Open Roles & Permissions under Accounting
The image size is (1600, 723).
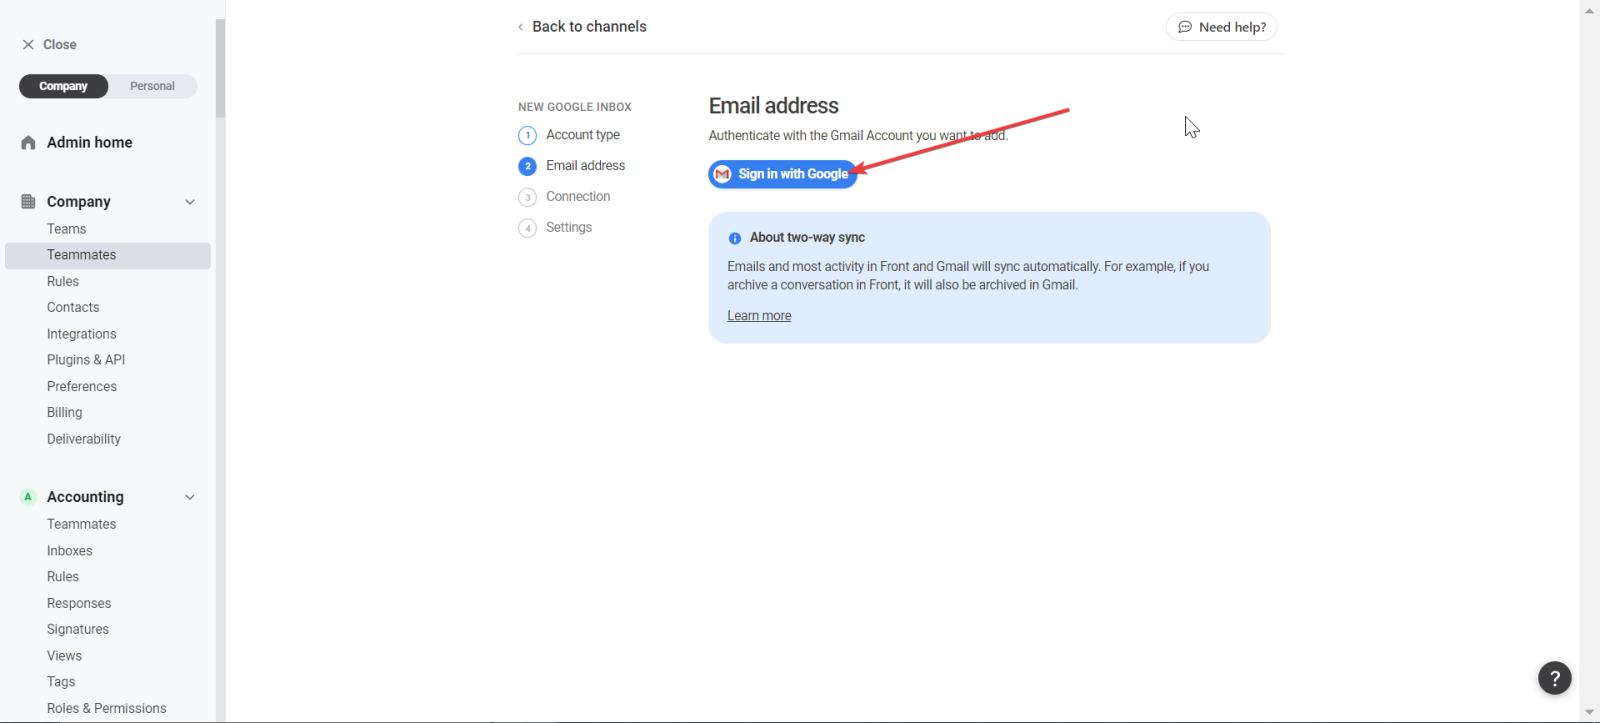[107, 709]
